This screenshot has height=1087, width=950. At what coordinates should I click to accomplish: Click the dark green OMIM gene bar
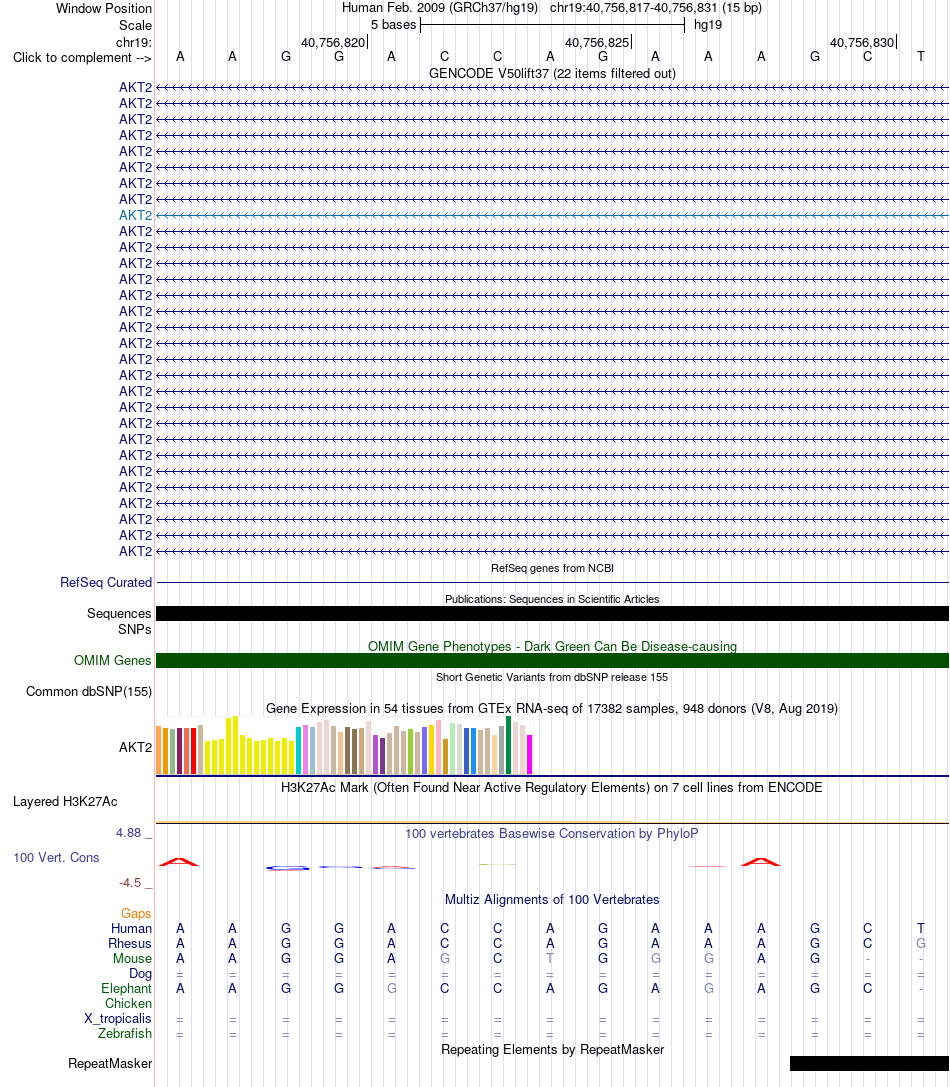pyautogui.click(x=552, y=661)
